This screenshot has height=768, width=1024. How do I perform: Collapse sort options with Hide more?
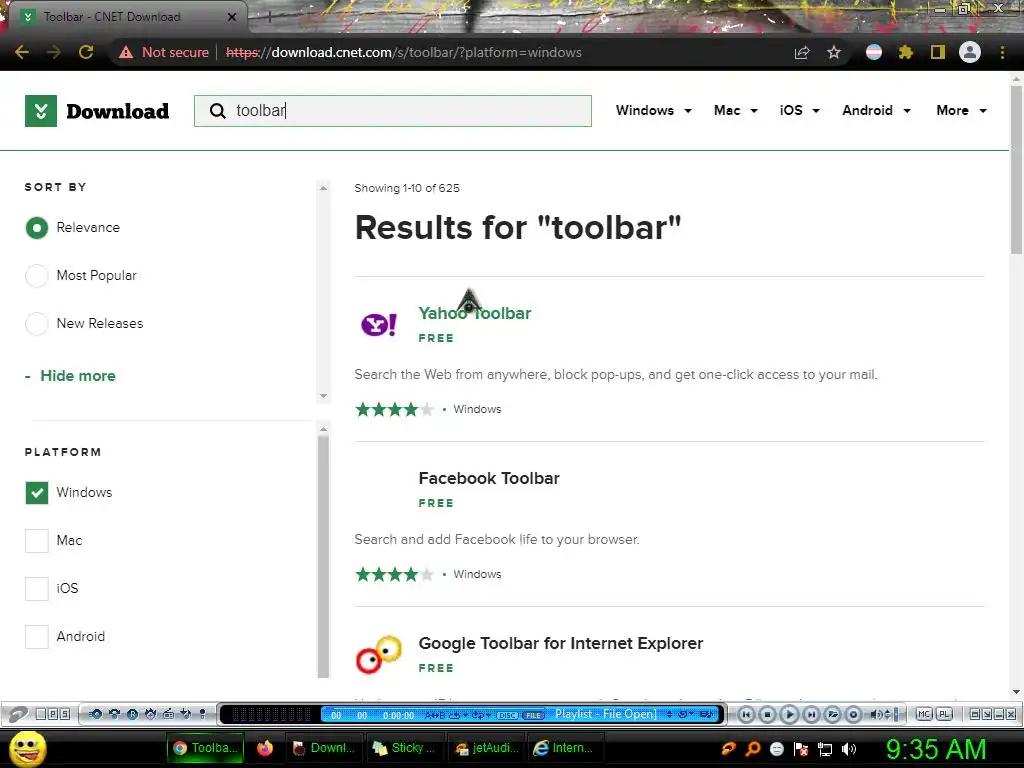(x=78, y=376)
